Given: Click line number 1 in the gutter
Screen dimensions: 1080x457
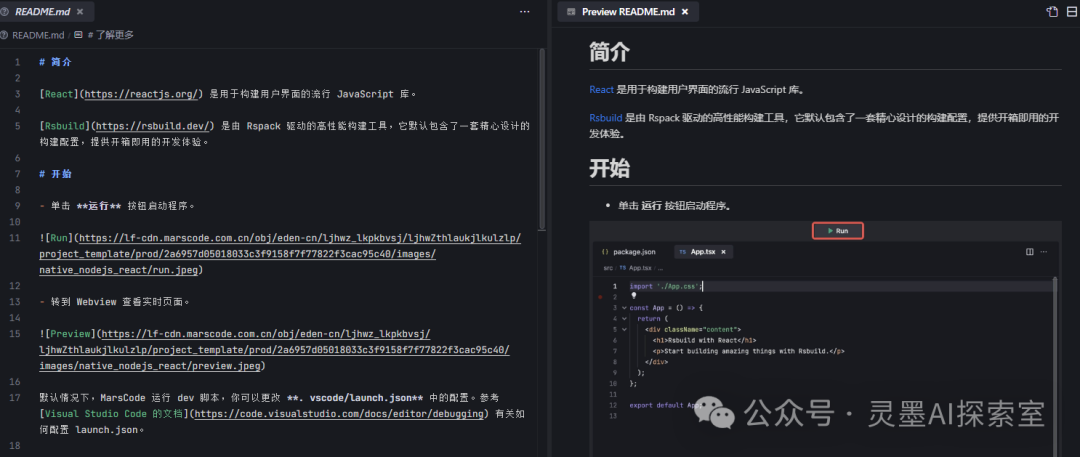Looking at the screenshot, I should (17, 62).
